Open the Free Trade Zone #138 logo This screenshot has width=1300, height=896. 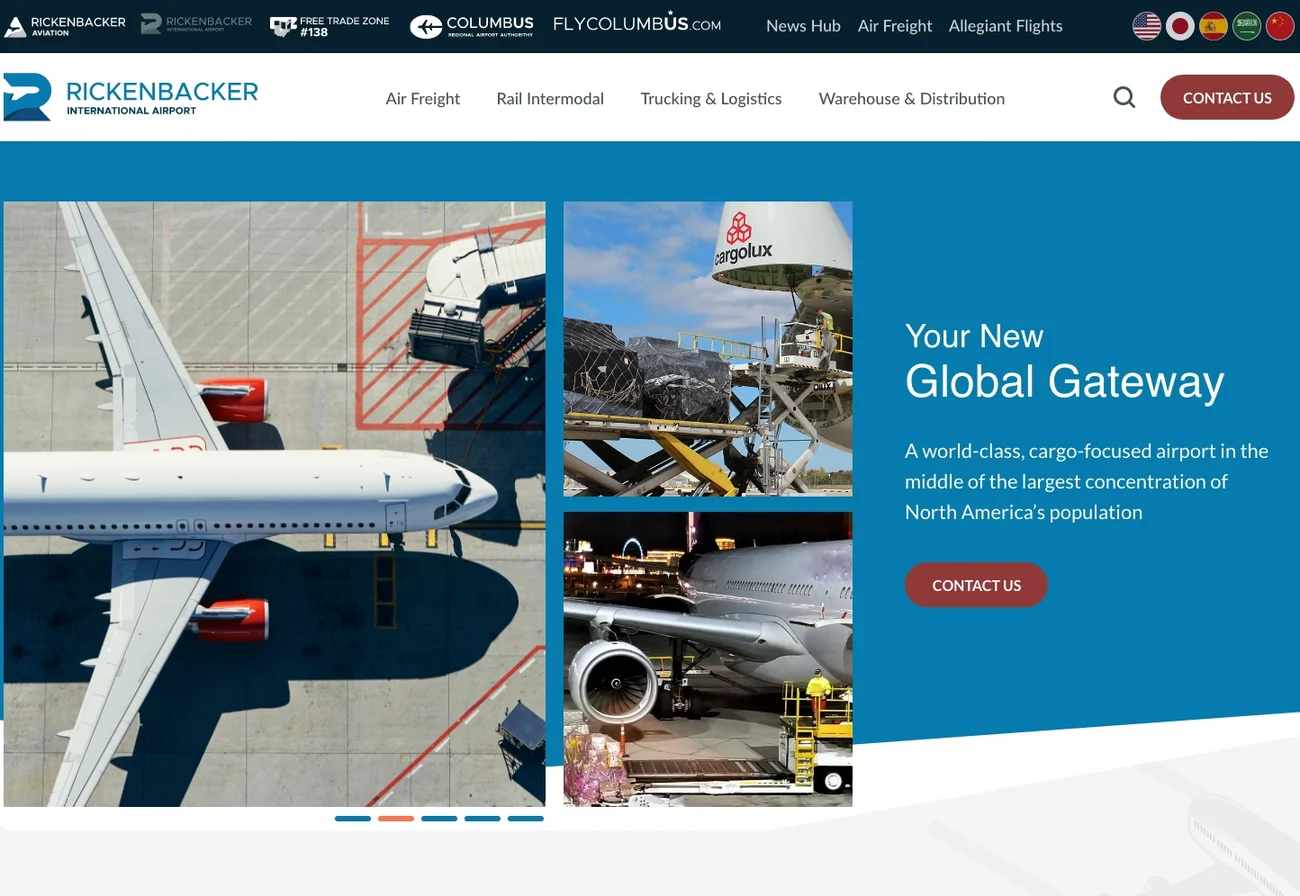point(330,26)
